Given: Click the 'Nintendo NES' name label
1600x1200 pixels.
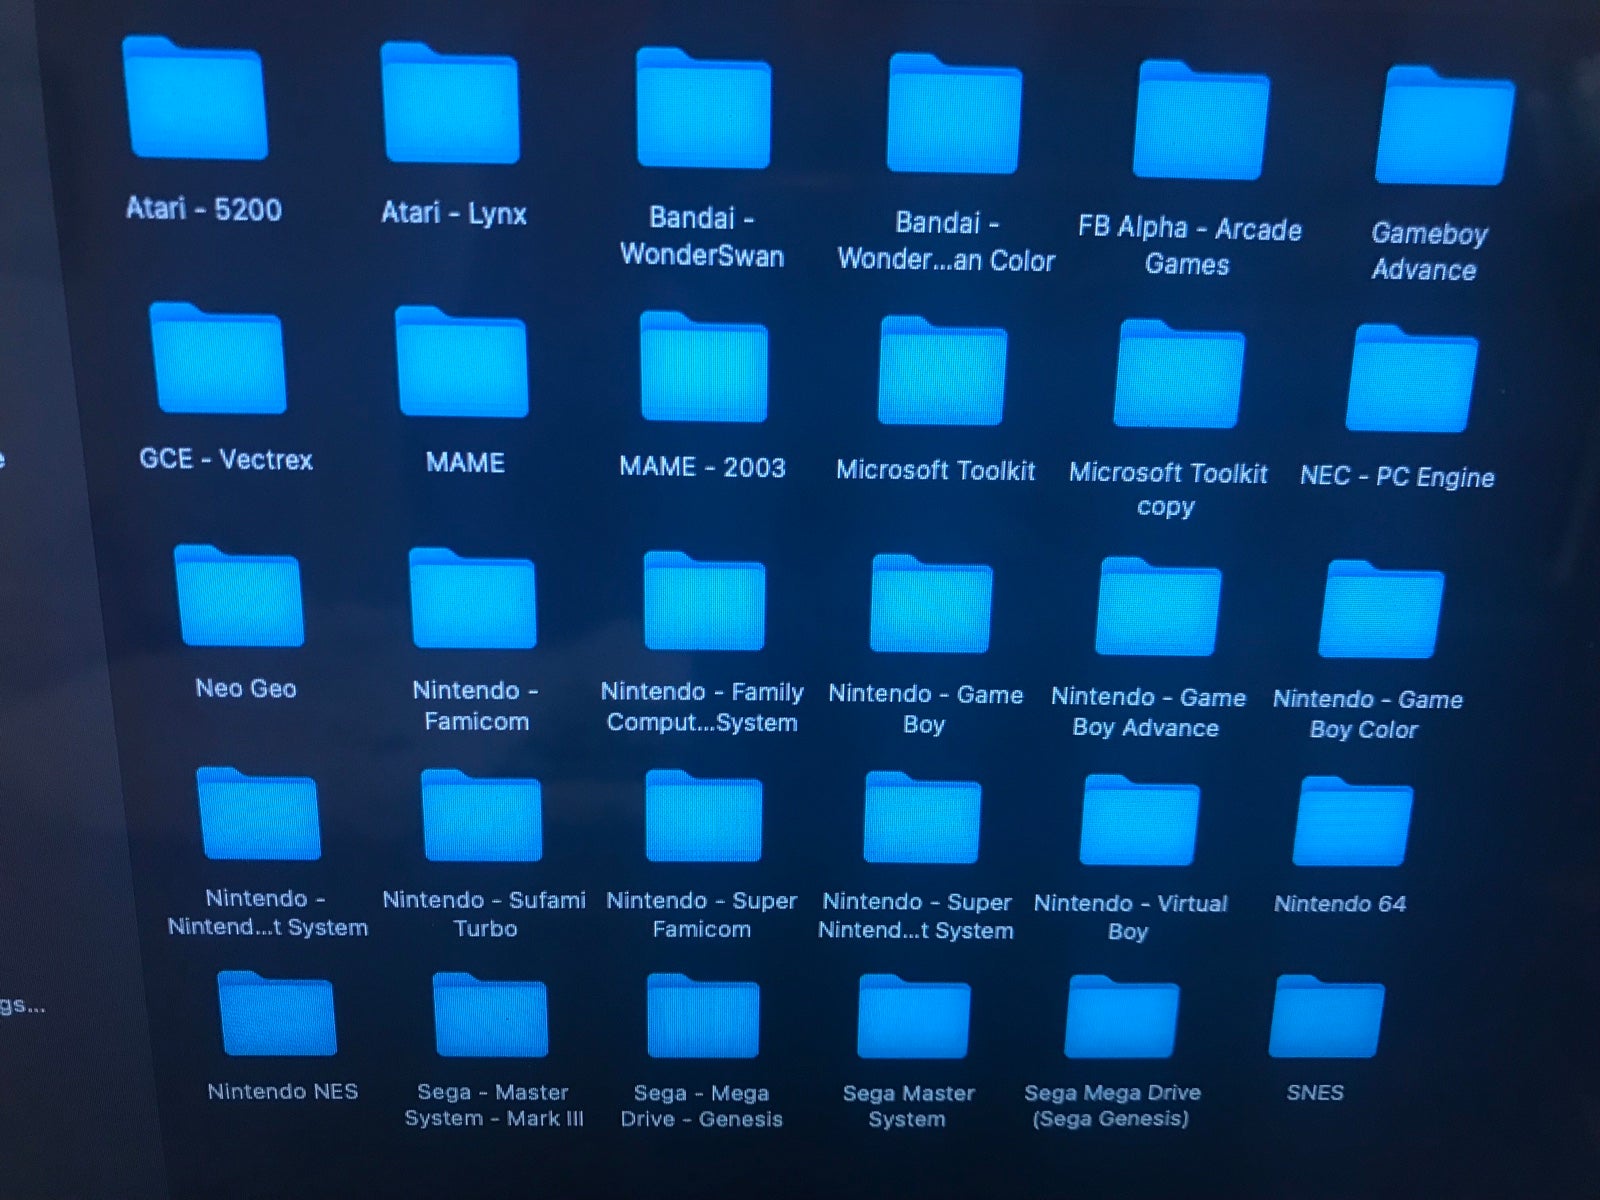Looking at the screenshot, I should [x=283, y=1091].
